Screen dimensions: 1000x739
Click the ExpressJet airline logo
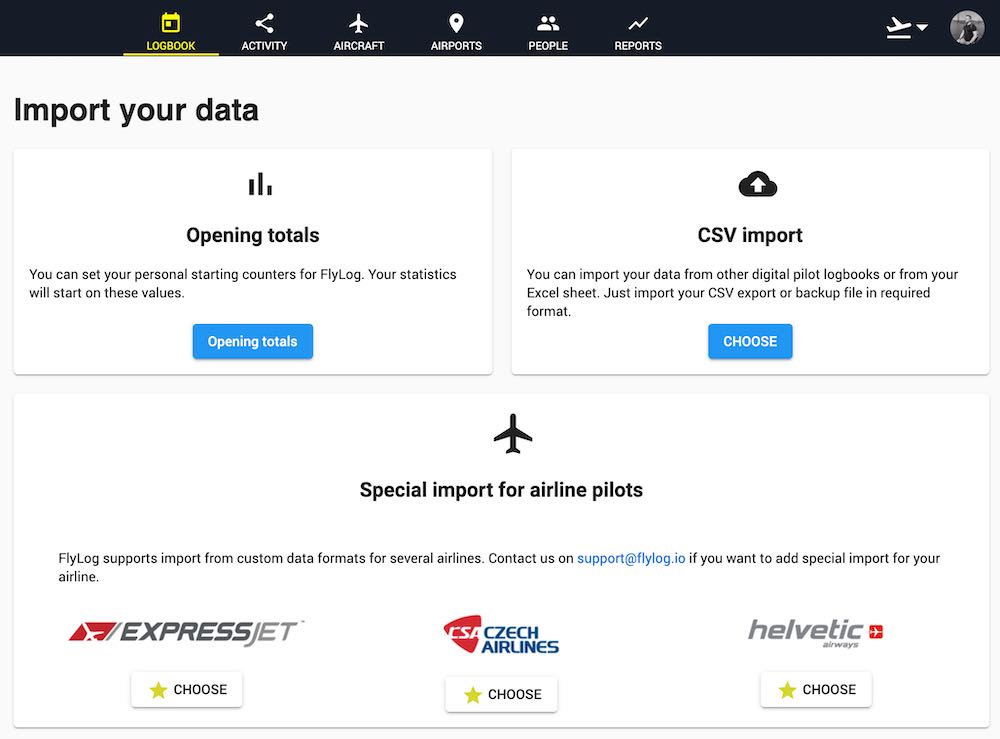(186, 631)
